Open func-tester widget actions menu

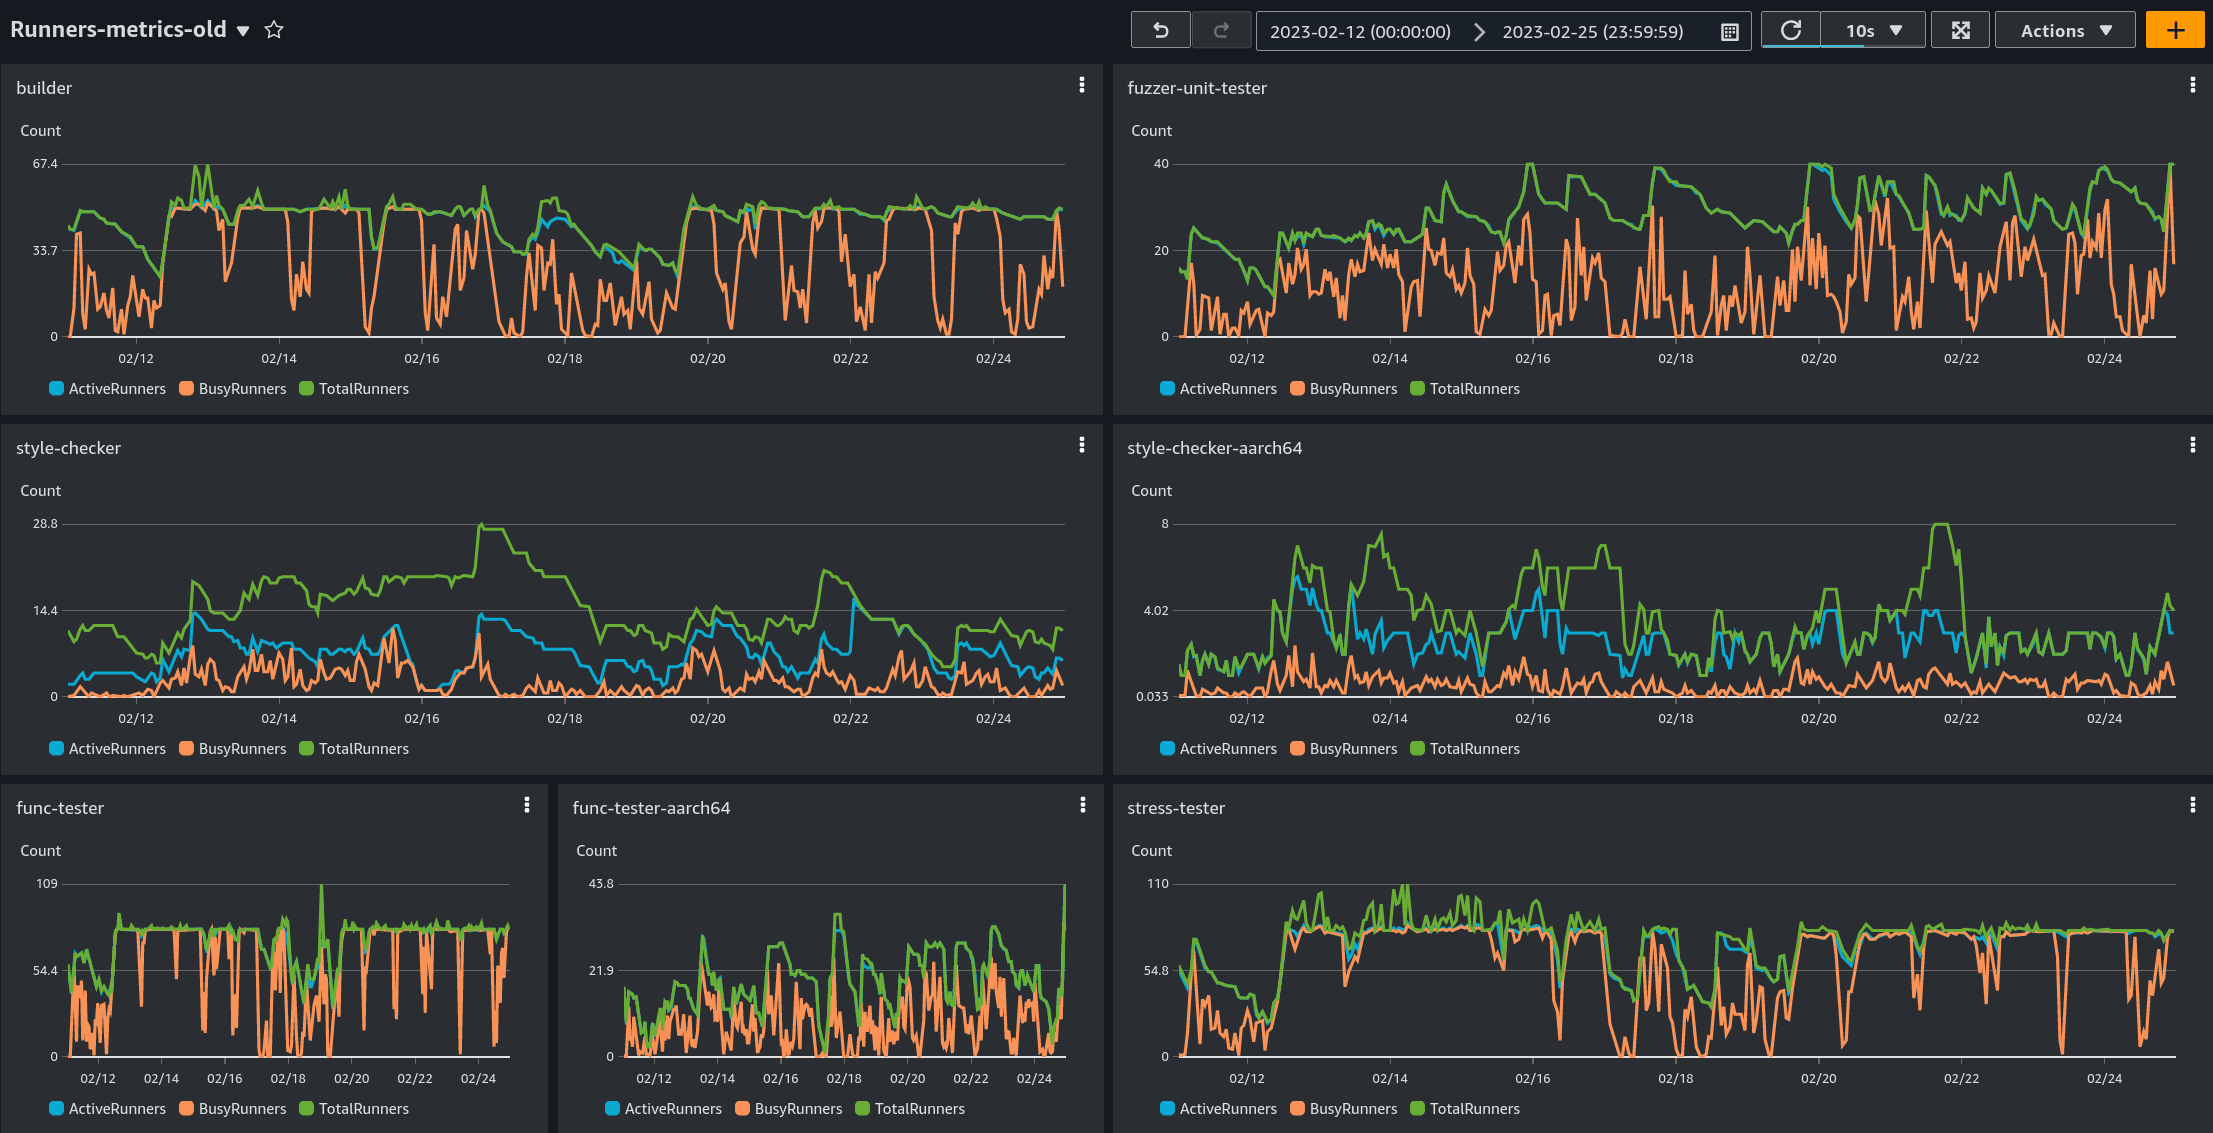(x=526, y=805)
